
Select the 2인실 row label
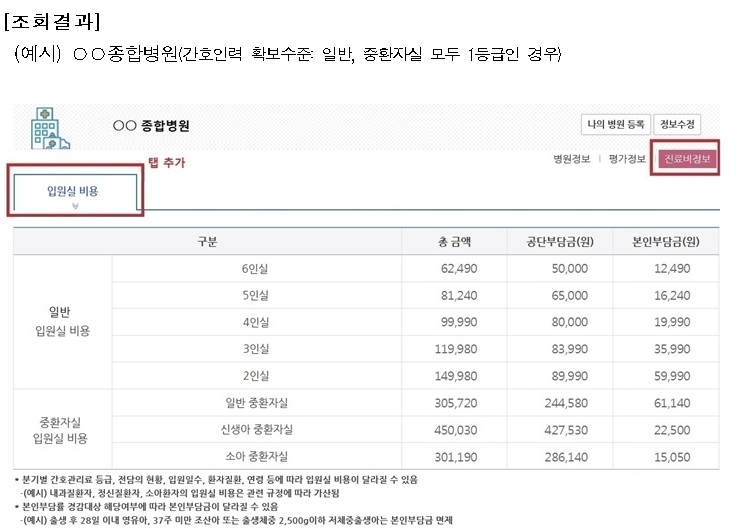click(256, 376)
